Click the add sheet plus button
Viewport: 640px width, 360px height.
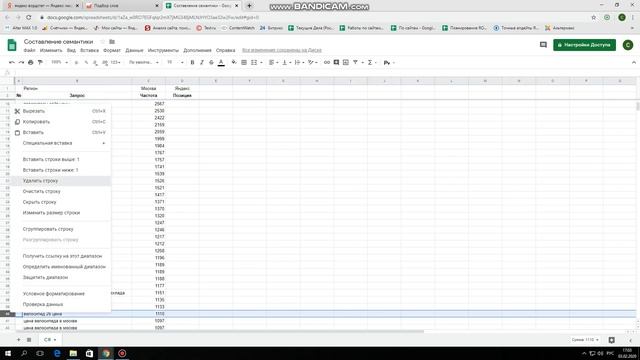pos(18,340)
